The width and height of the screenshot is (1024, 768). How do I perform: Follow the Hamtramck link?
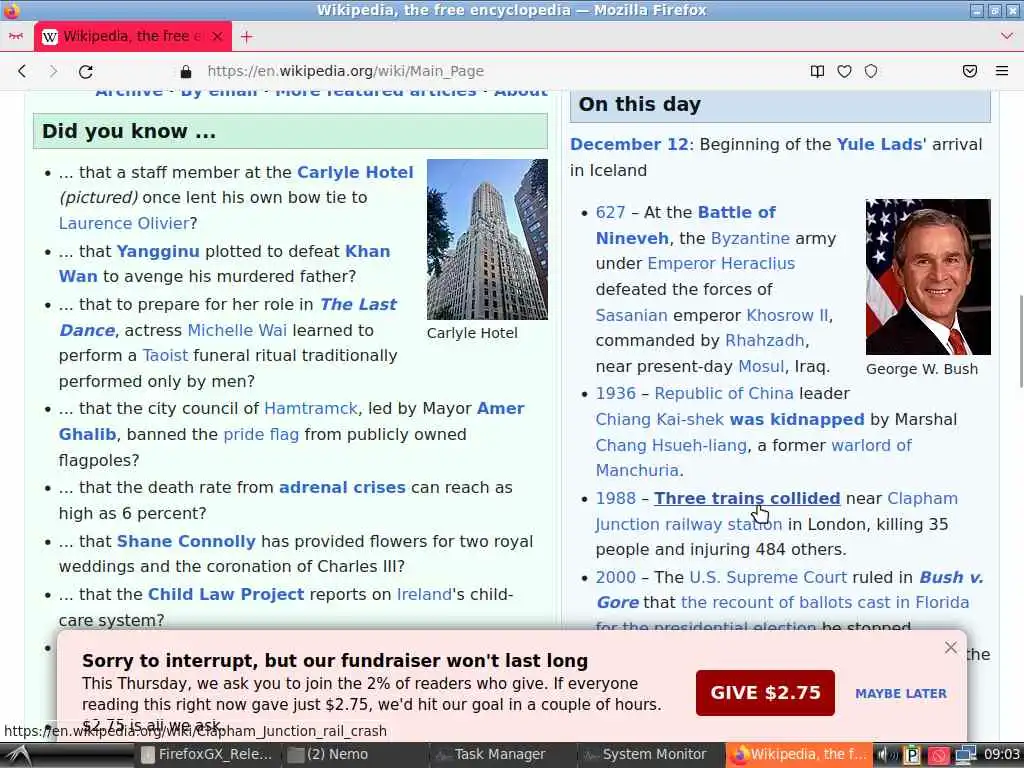click(311, 409)
